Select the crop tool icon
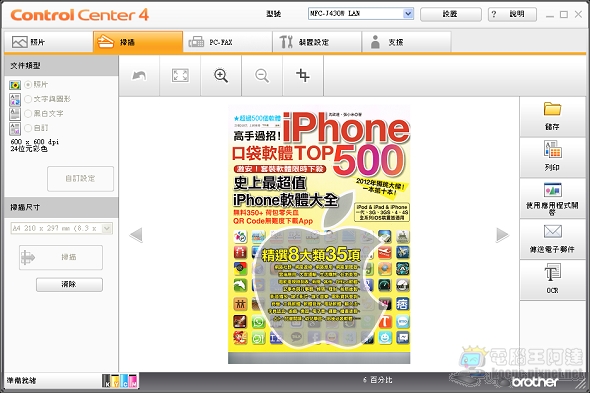This screenshot has width=590, height=393. pyautogui.click(x=303, y=76)
